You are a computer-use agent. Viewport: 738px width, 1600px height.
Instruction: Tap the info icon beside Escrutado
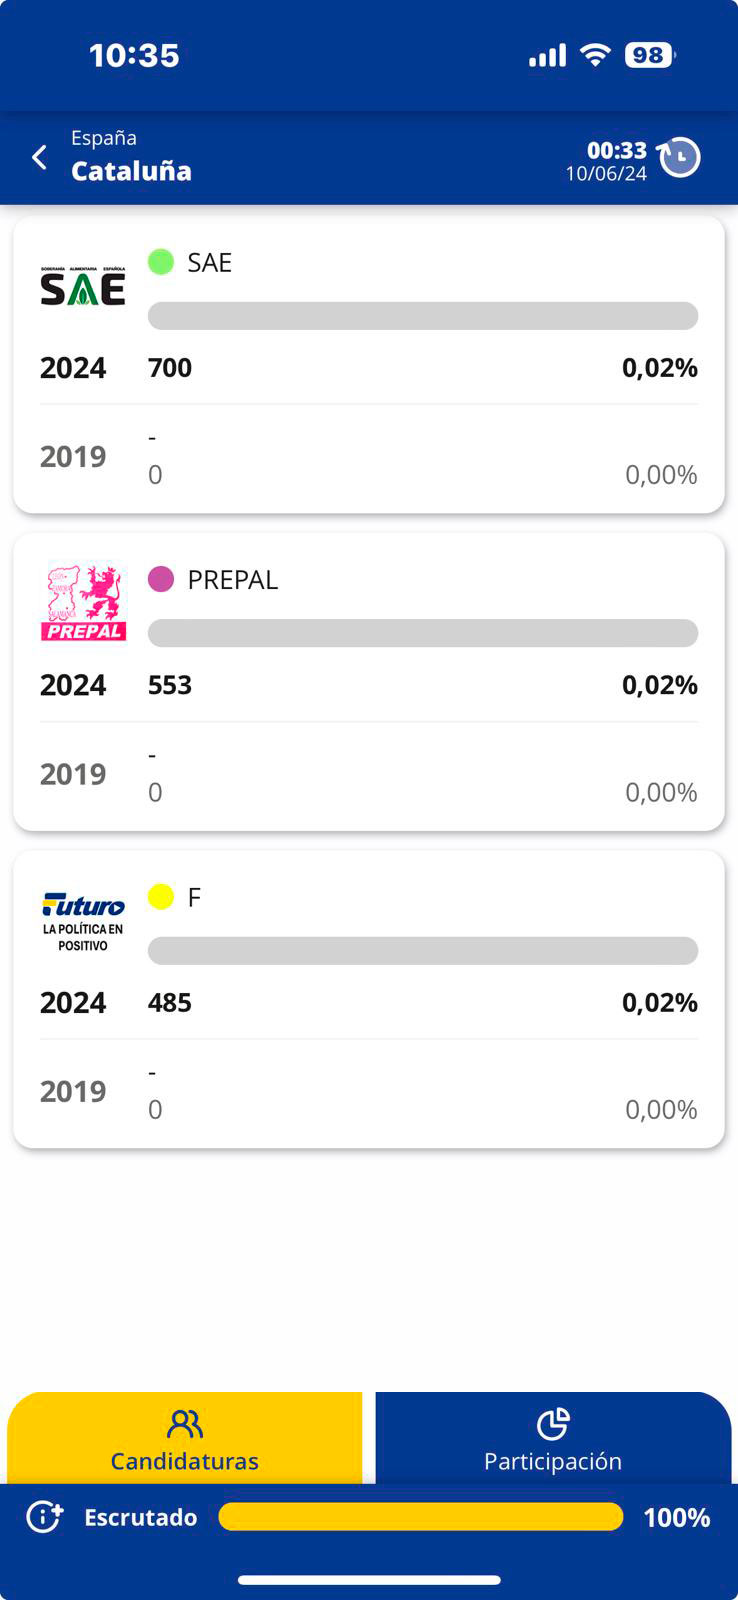click(44, 1517)
